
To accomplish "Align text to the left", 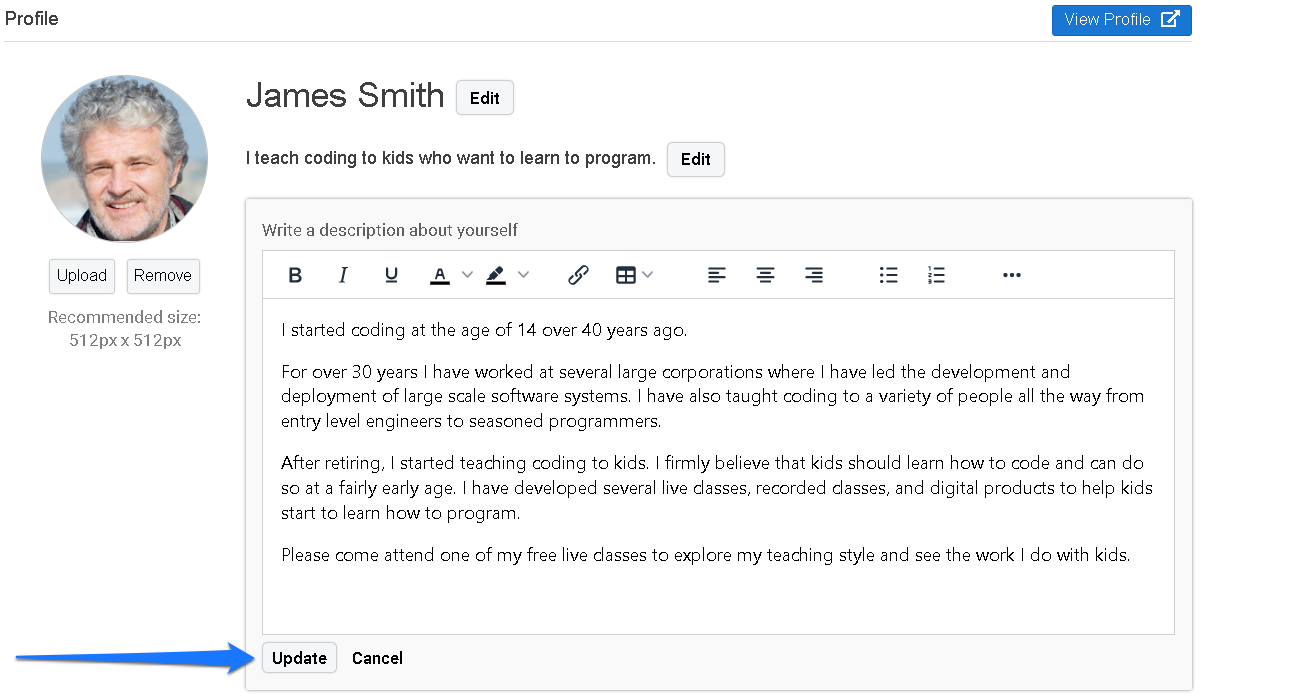I will [717, 275].
